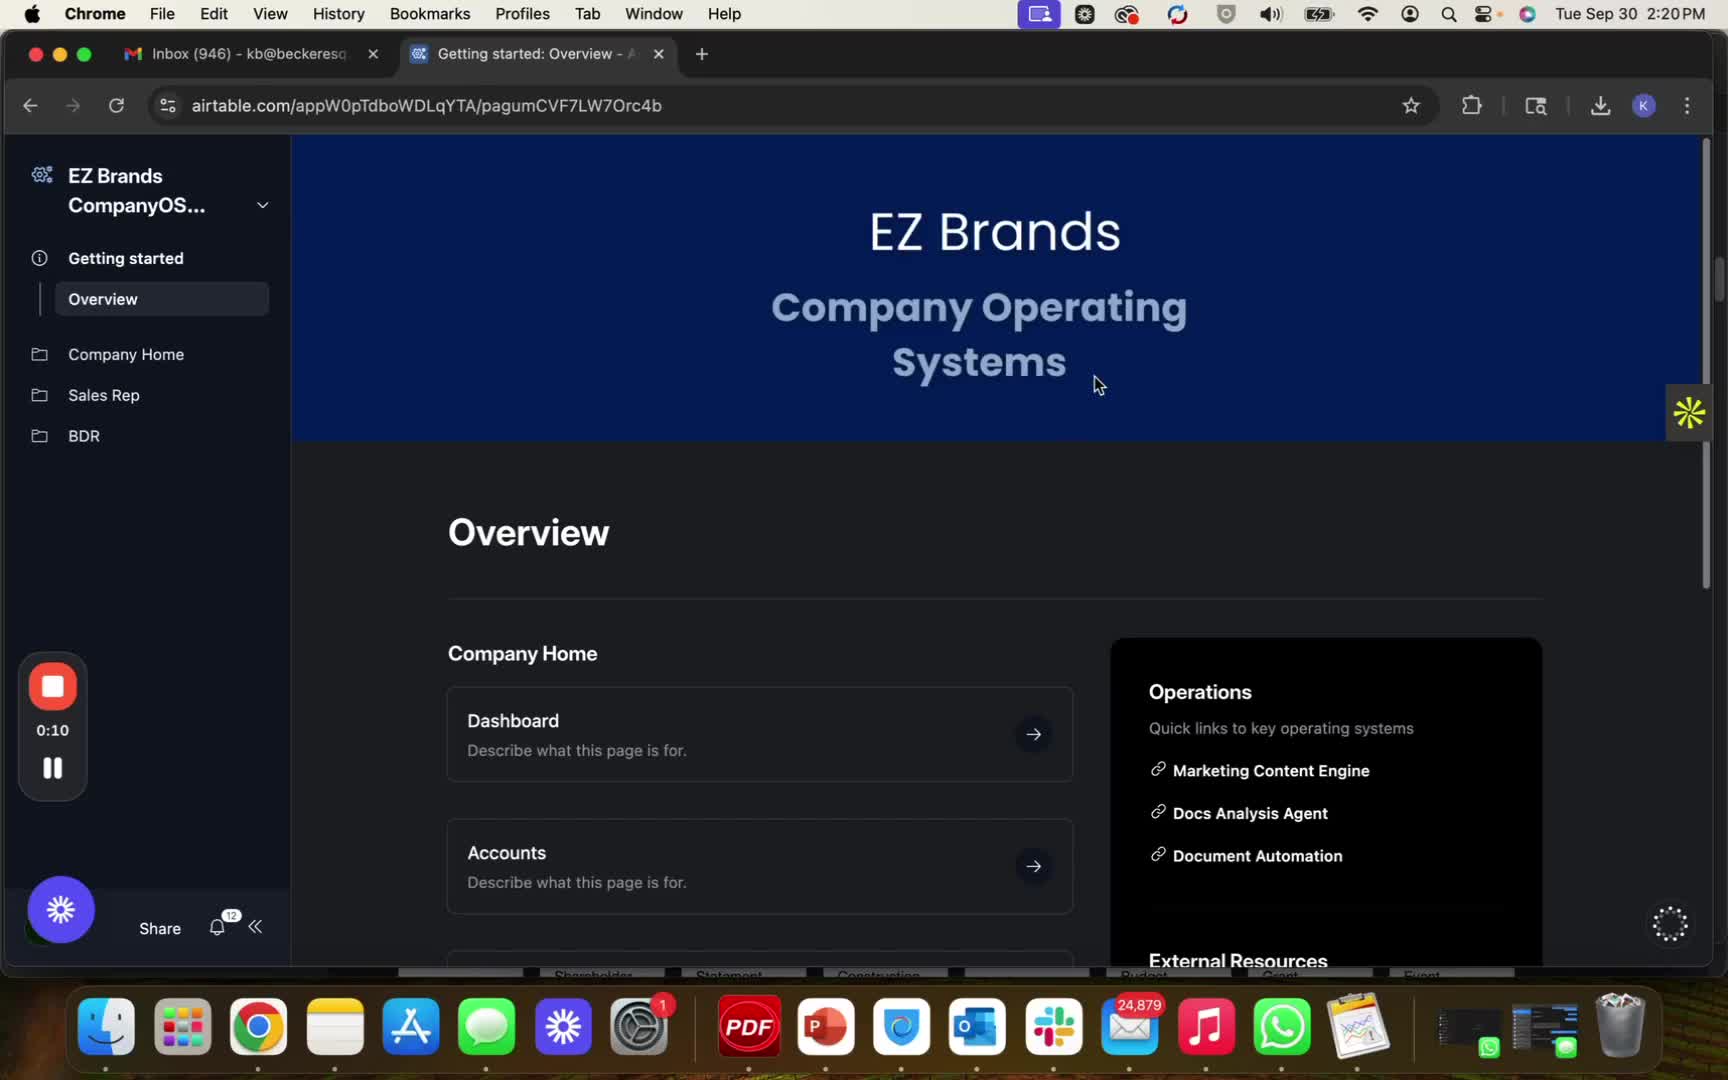Pause the screen recording
This screenshot has height=1080, width=1728.
point(53,767)
